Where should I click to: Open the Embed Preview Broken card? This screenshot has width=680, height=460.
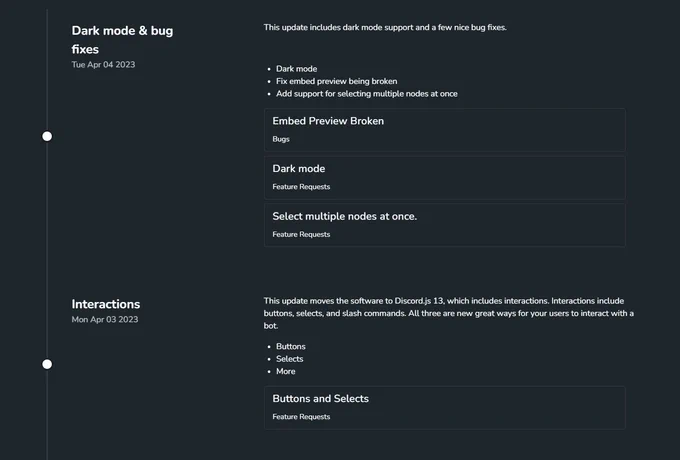(x=445, y=130)
